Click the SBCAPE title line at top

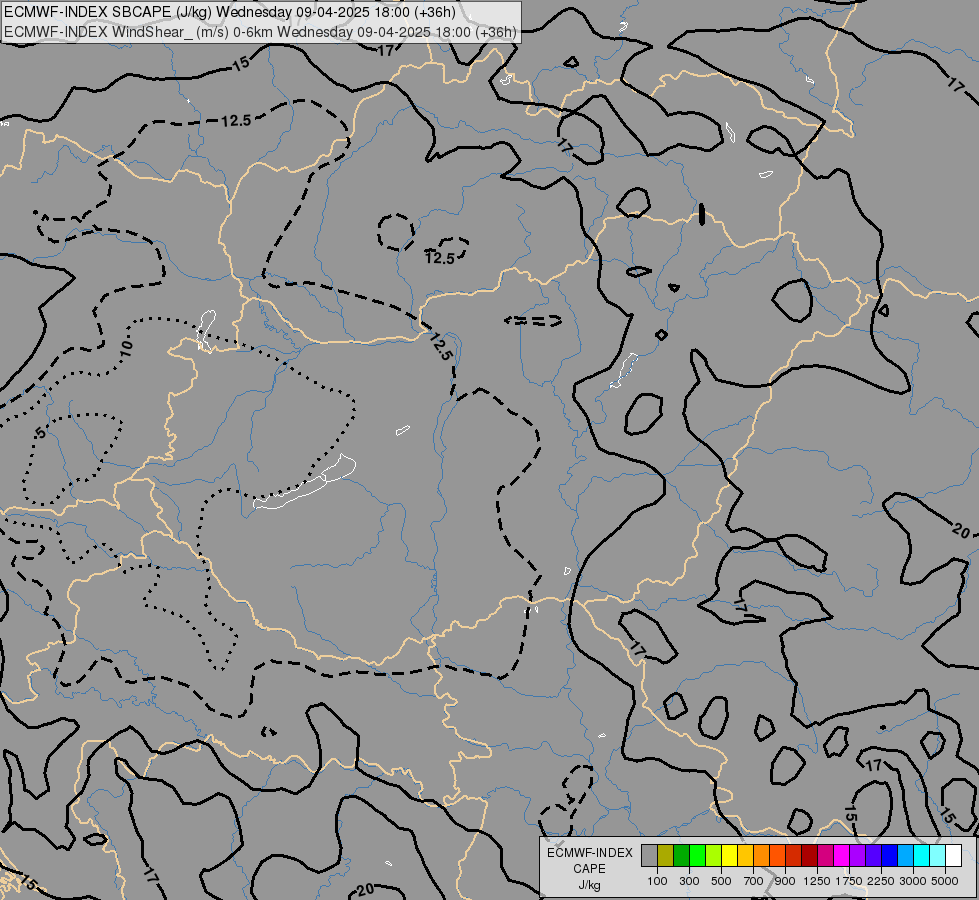(229, 12)
